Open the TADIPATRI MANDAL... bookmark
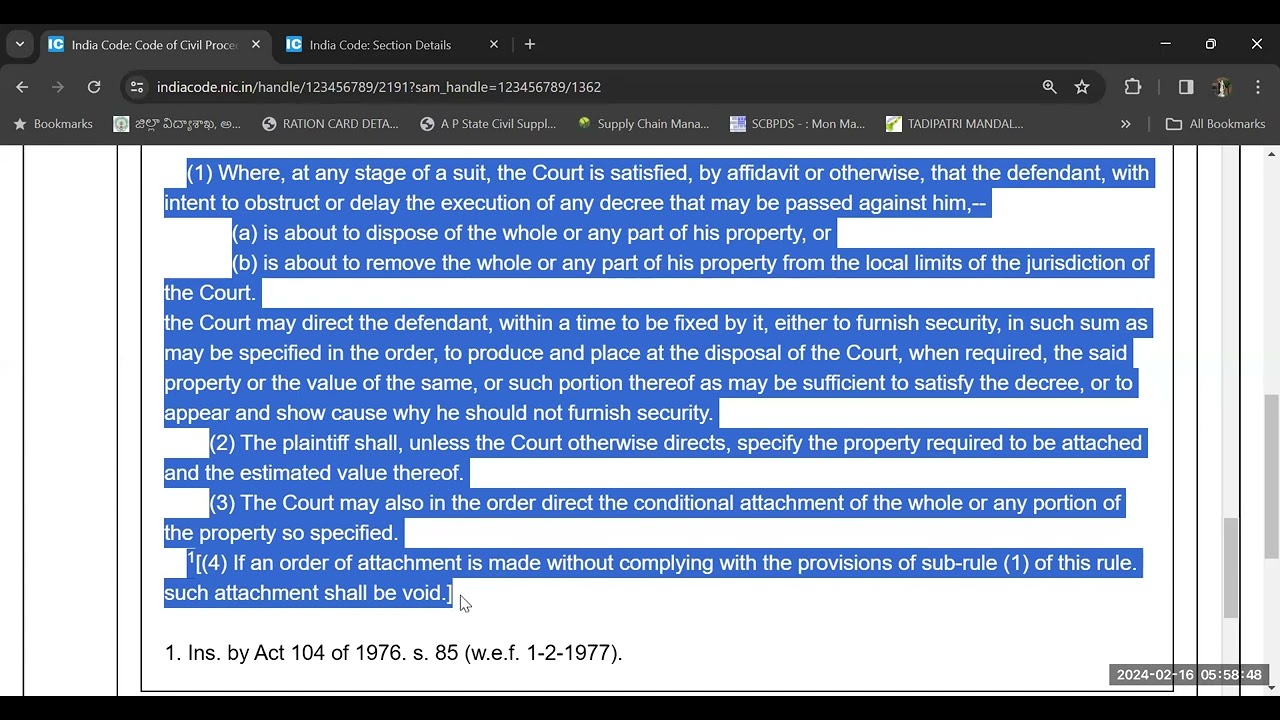This screenshot has width=1280, height=720. point(955,124)
